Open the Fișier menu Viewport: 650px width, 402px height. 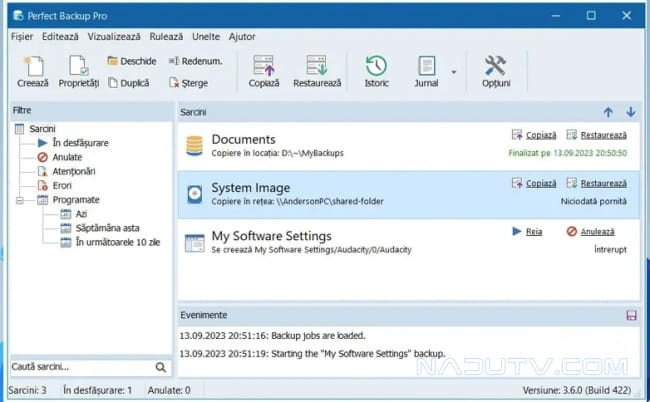point(22,36)
